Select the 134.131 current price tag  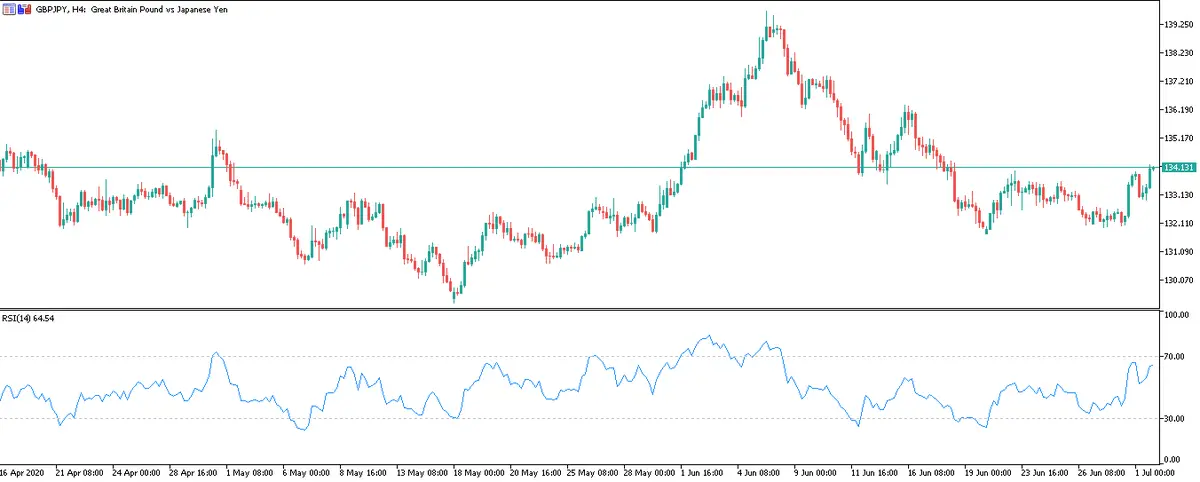pyautogui.click(x=1180, y=167)
